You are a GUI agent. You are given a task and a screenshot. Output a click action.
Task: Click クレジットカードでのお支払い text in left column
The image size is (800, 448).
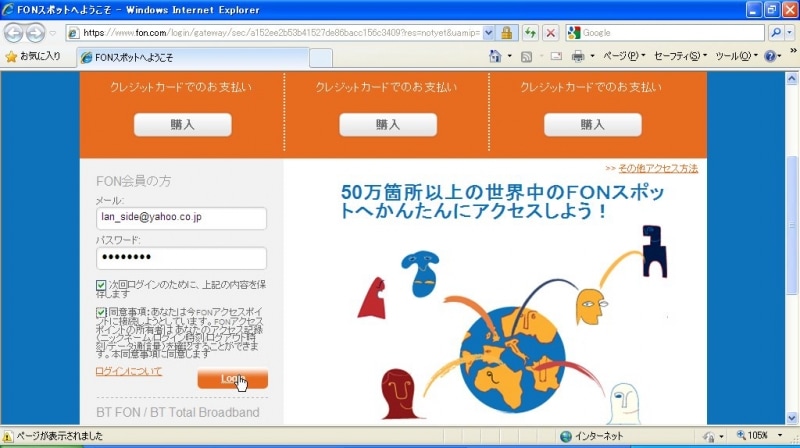tap(181, 87)
